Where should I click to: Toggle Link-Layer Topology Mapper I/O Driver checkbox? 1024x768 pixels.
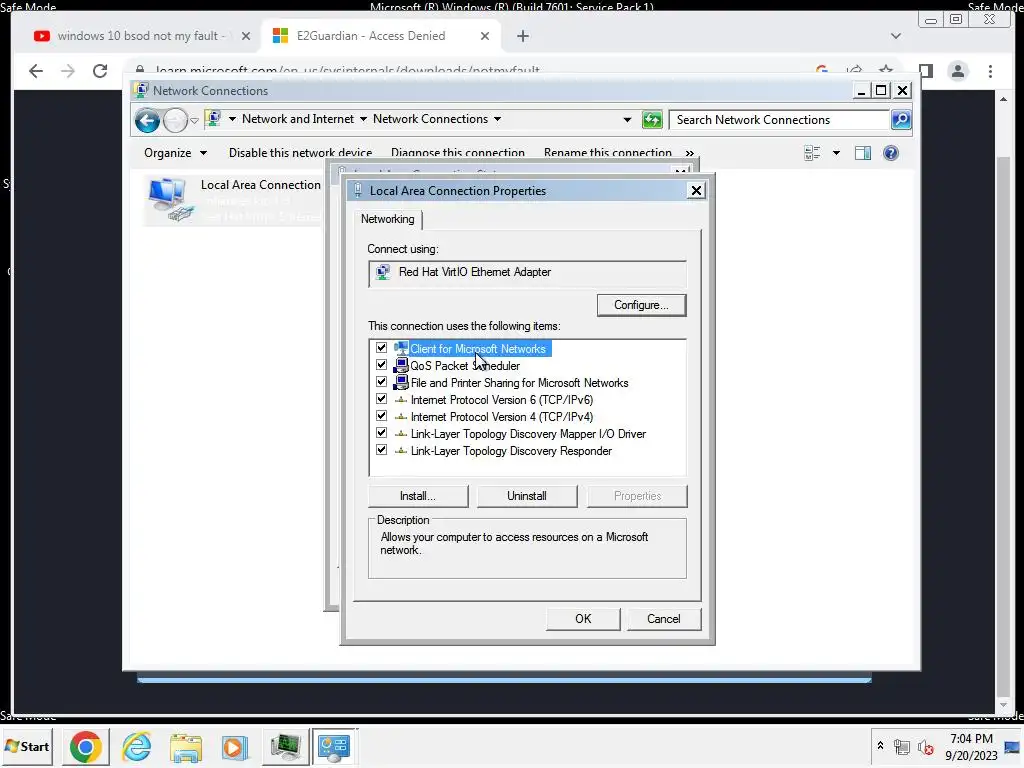coord(381,433)
